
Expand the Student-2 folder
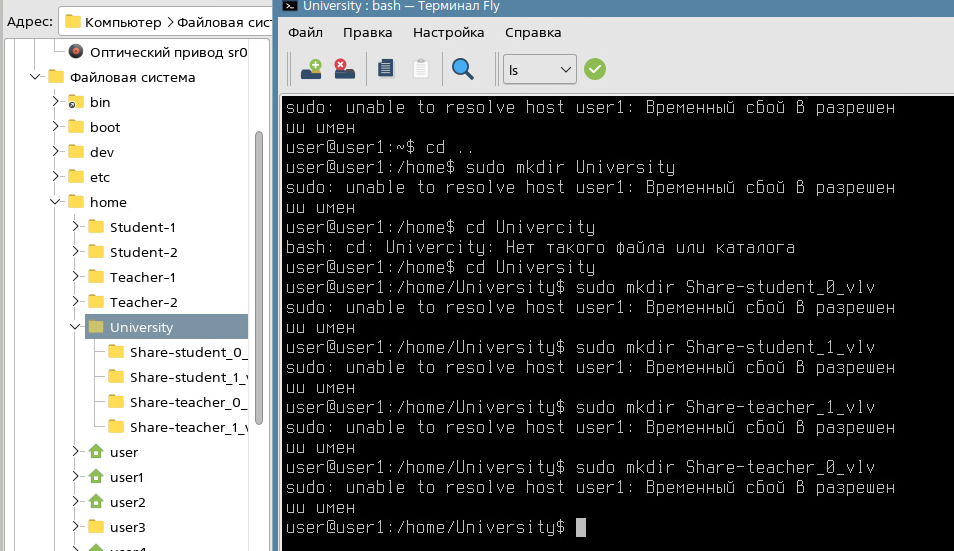tap(75, 252)
